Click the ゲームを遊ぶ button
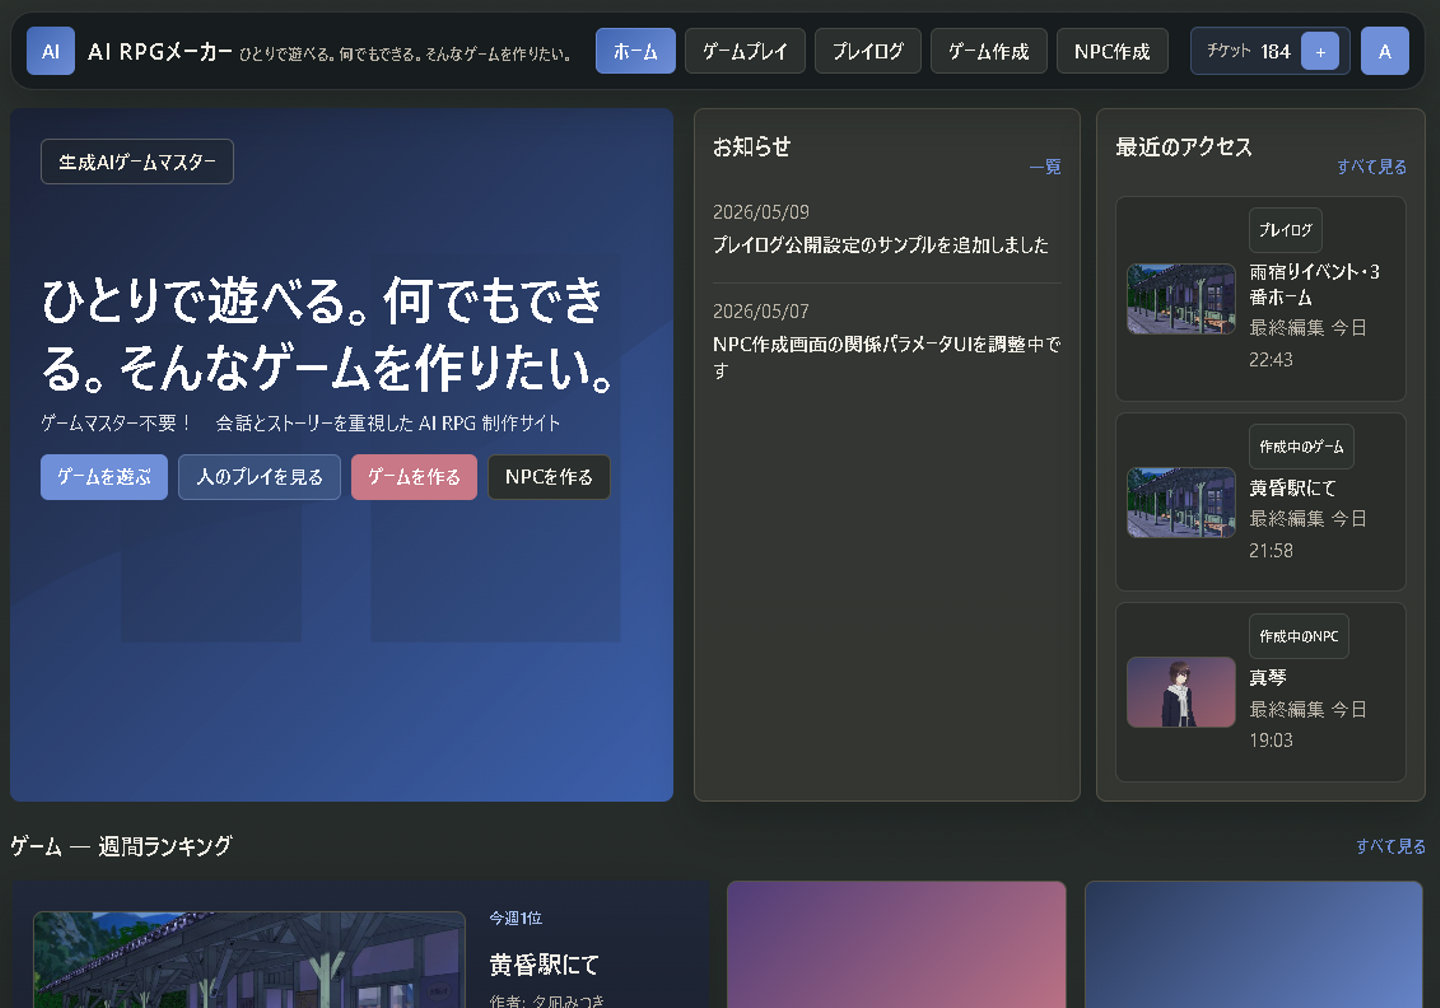The width and height of the screenshot is (1440, 1008). click(104, 477)
